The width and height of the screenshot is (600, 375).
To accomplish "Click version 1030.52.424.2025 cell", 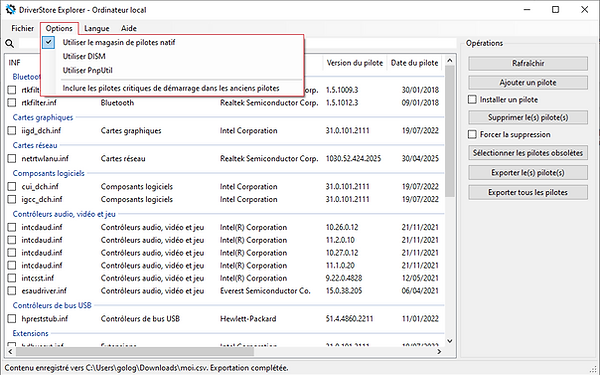I will click(353, 158).
